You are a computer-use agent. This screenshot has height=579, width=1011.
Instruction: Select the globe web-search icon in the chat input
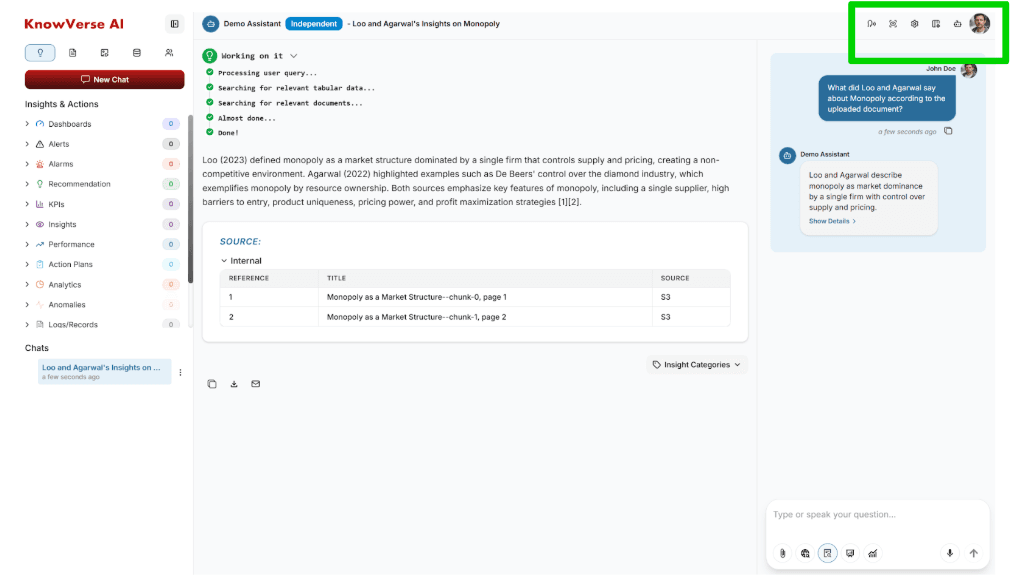pos(805,553)
